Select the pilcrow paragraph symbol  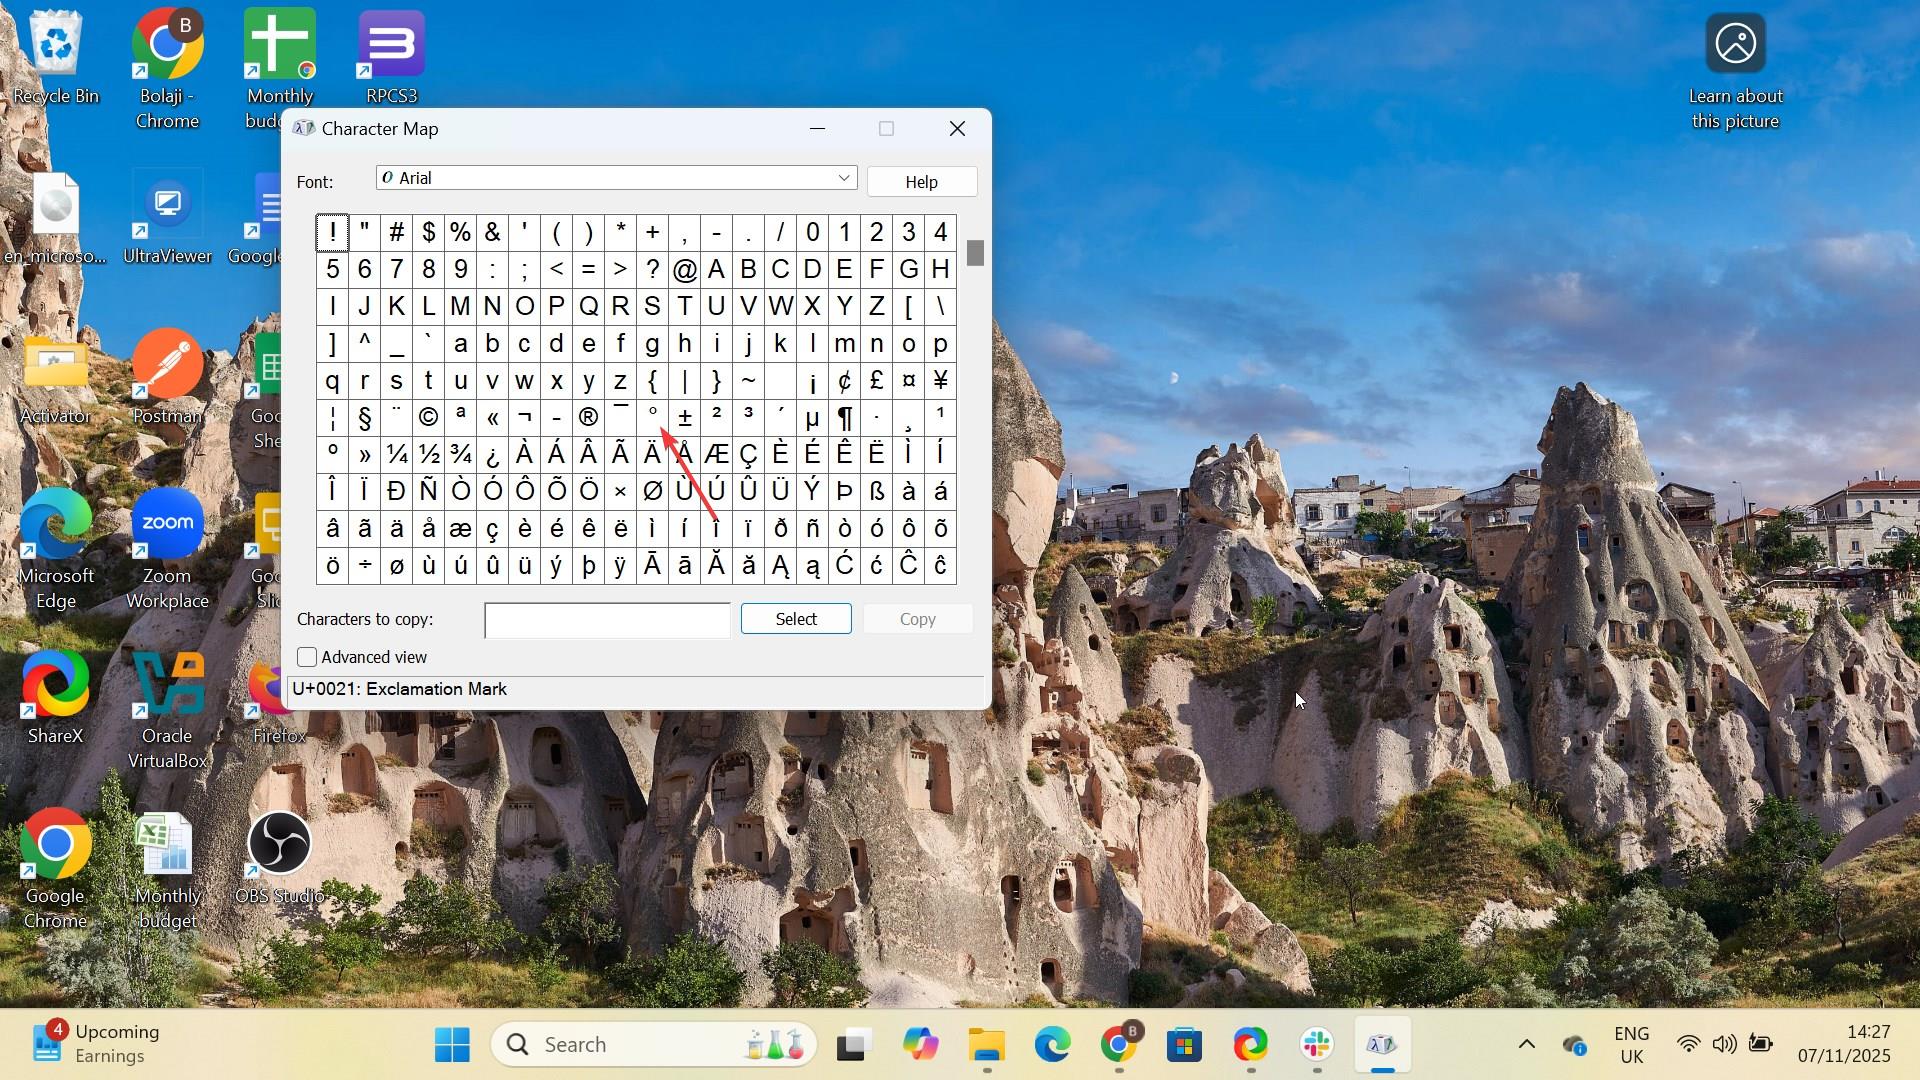[845, 417]
